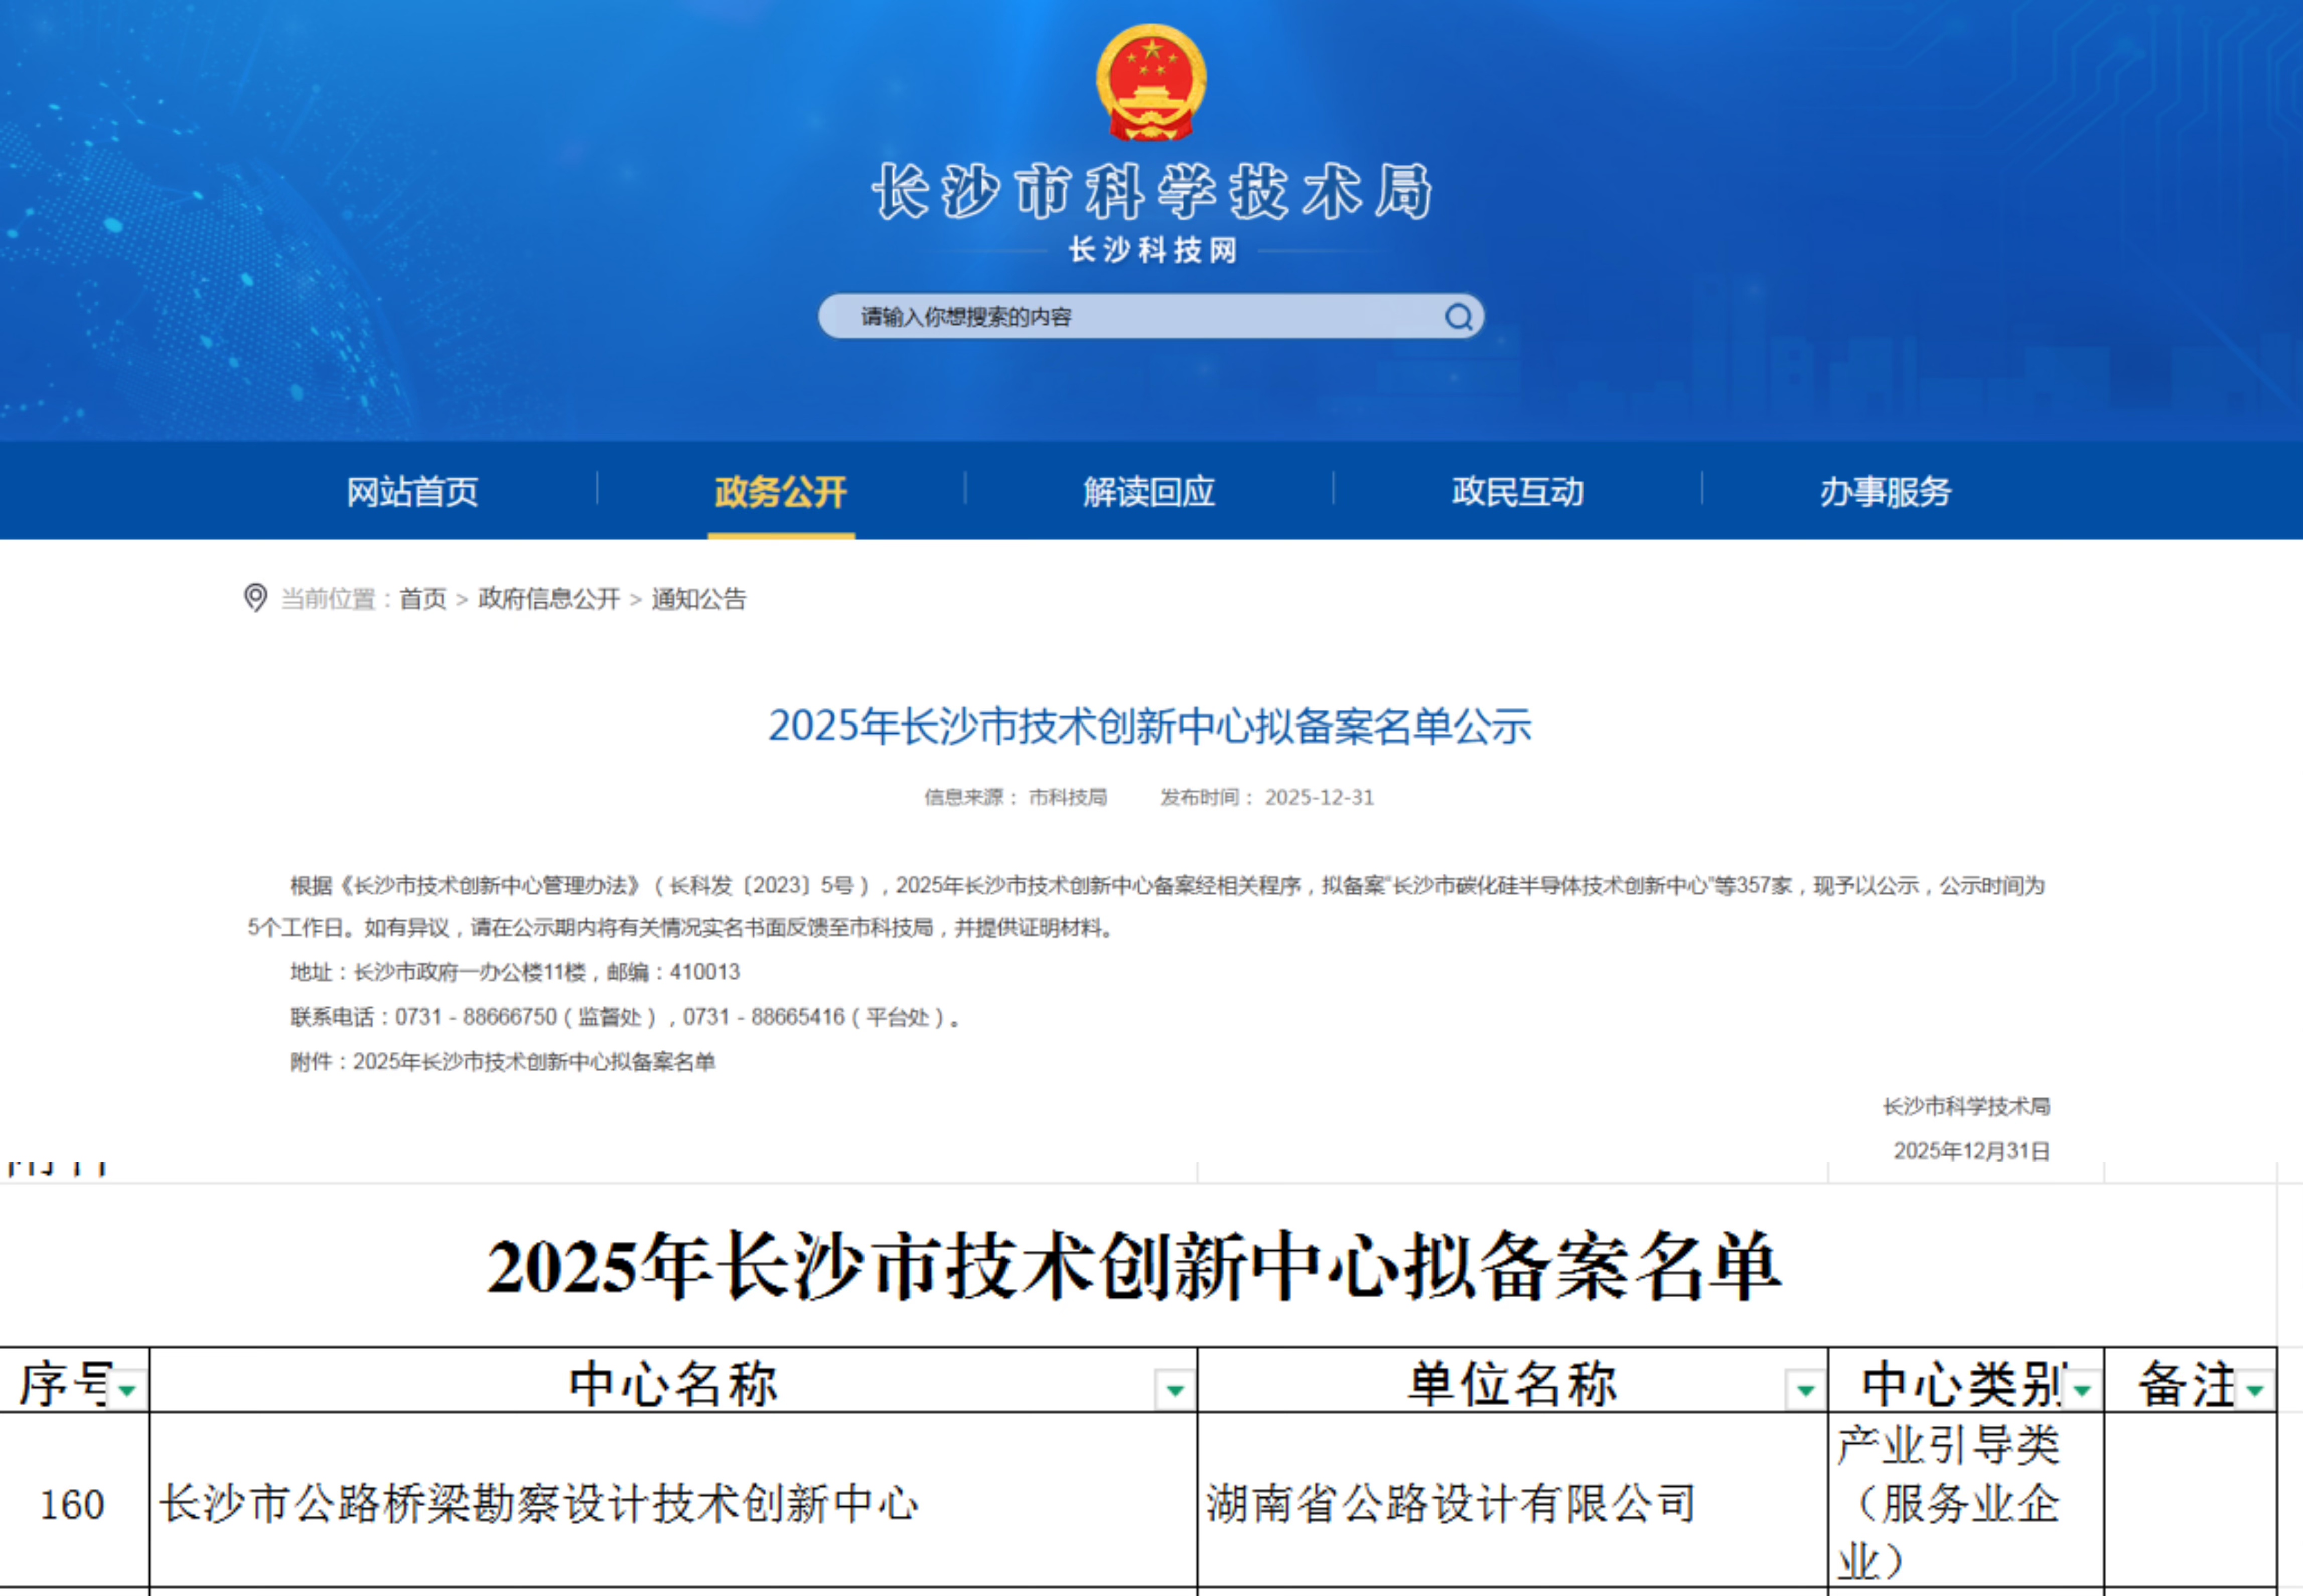
Task: Open the 中心名称 column filter dropdown
Action: pos(1174,1389)
